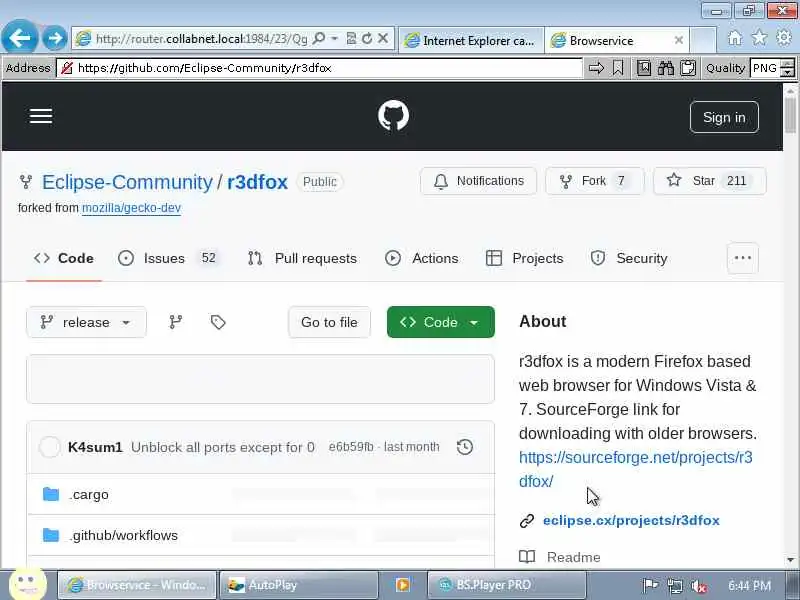This screenshot has width=800, height=600.
Task: Open the mozilla/gecko-dev fork source link
Action: [x=132, y=208]
